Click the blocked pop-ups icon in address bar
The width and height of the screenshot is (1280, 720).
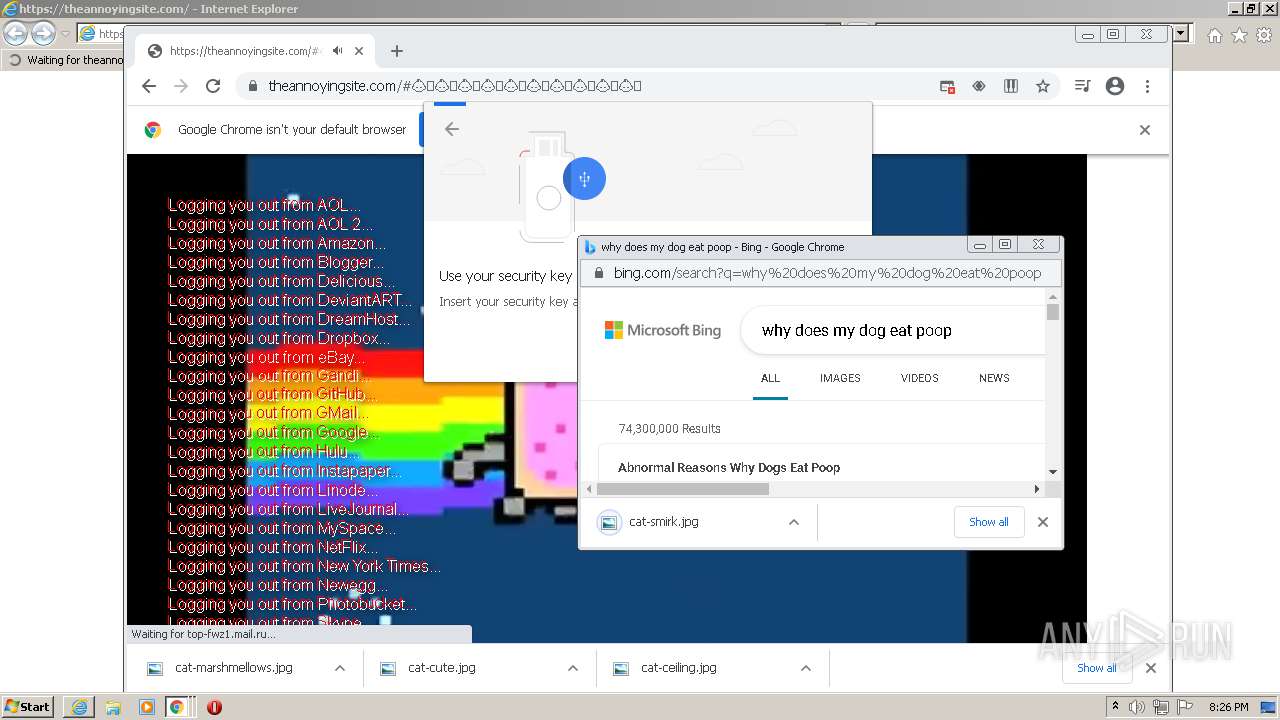click(x=947, y=86)
